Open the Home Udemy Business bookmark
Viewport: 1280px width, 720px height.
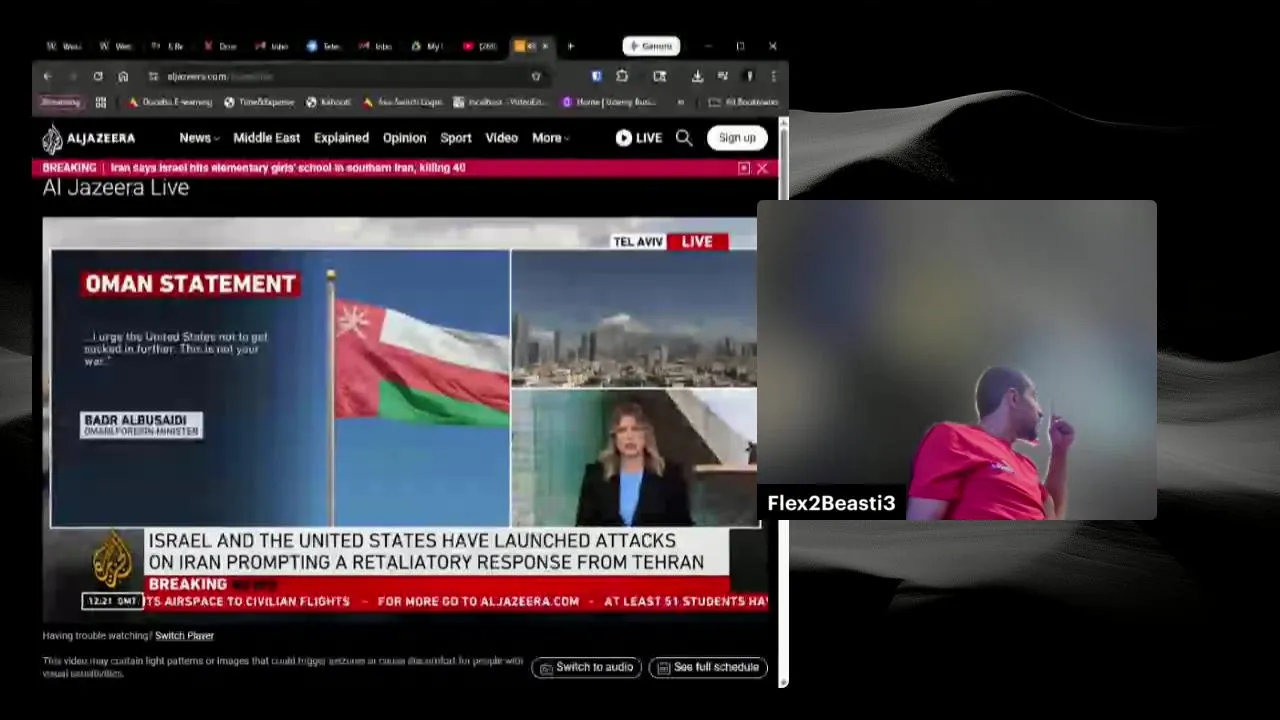tap(609, 102)
